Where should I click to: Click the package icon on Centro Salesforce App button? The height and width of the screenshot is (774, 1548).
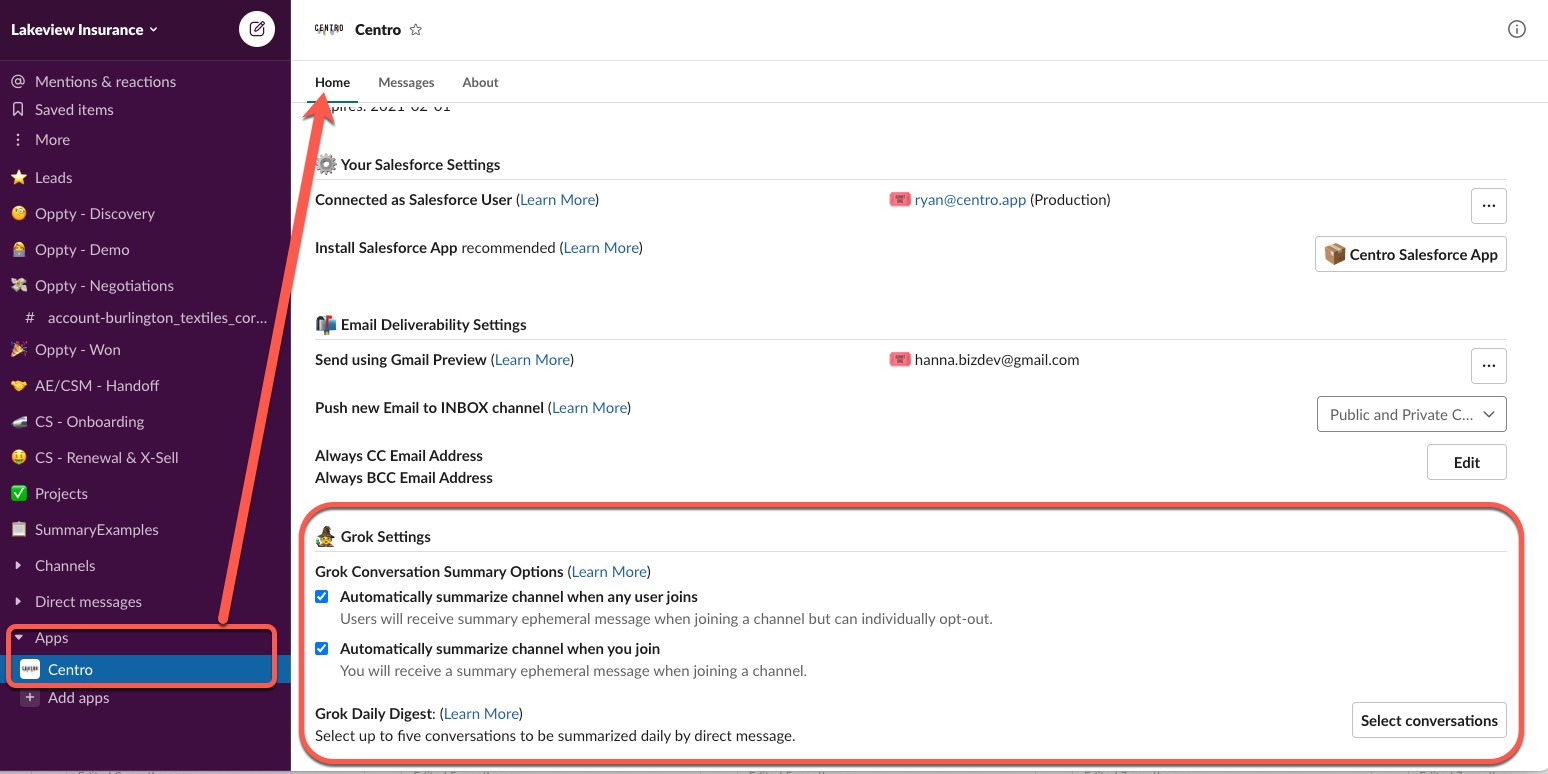(x=1335, y=254)
